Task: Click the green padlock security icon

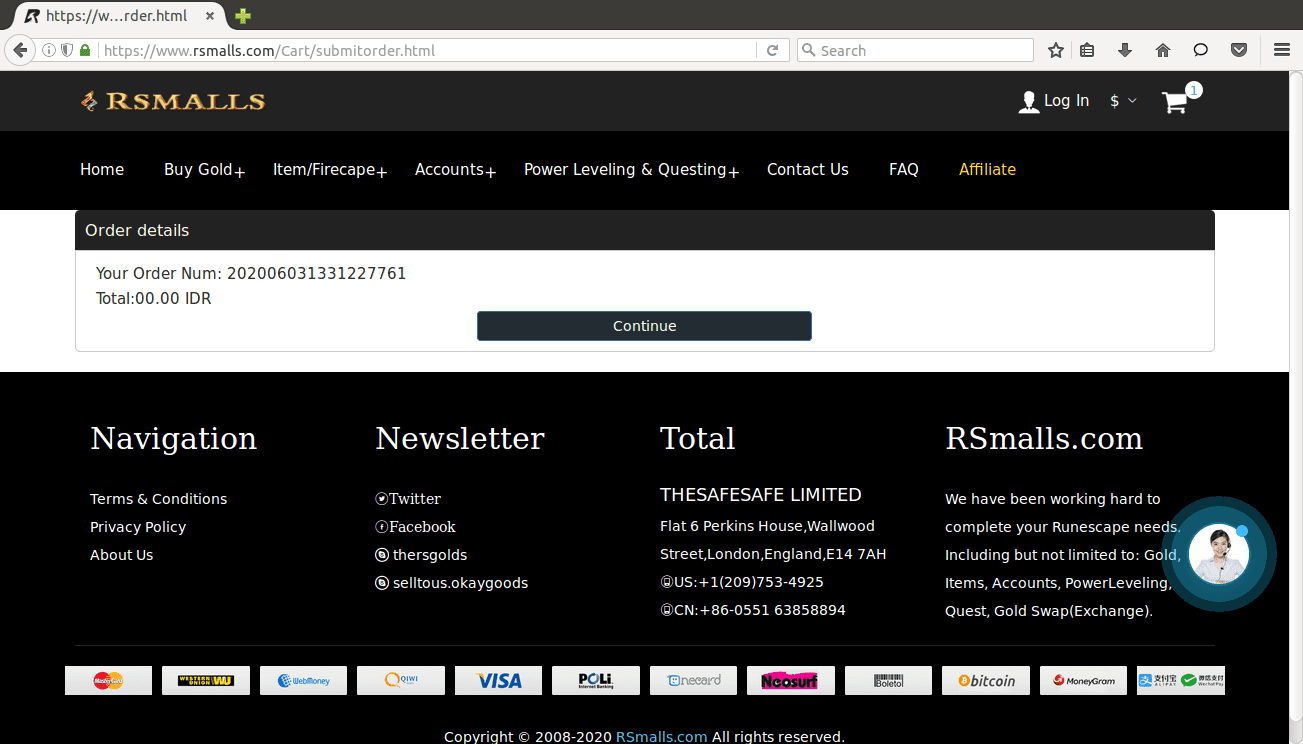Action: pyautogui.click(x=85, y=50)
